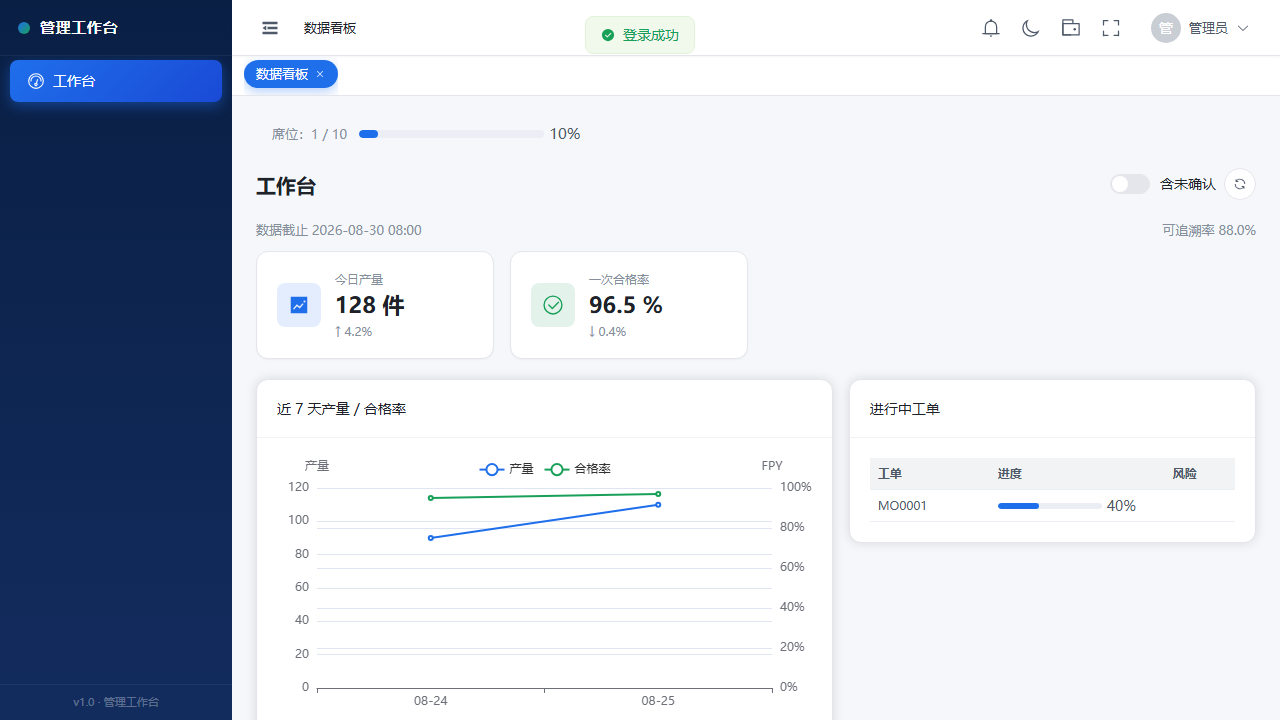Click the 管理工作台 title in sidebar

(79, 28)
